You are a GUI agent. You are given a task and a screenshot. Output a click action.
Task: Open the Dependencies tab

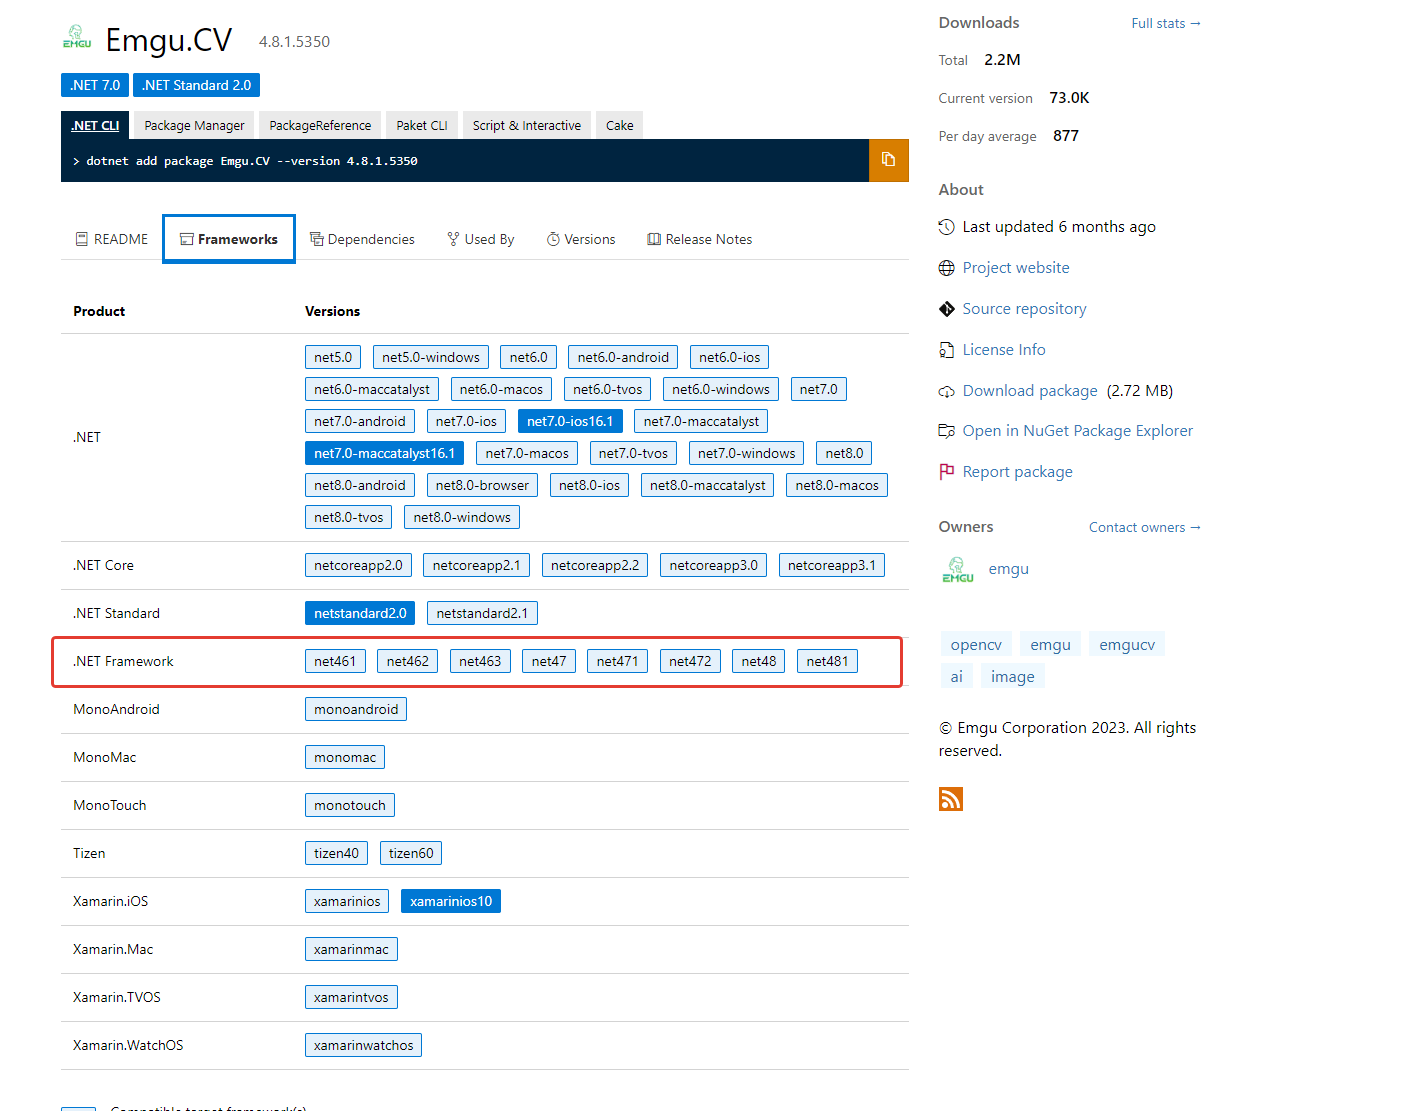click(362, 239)
